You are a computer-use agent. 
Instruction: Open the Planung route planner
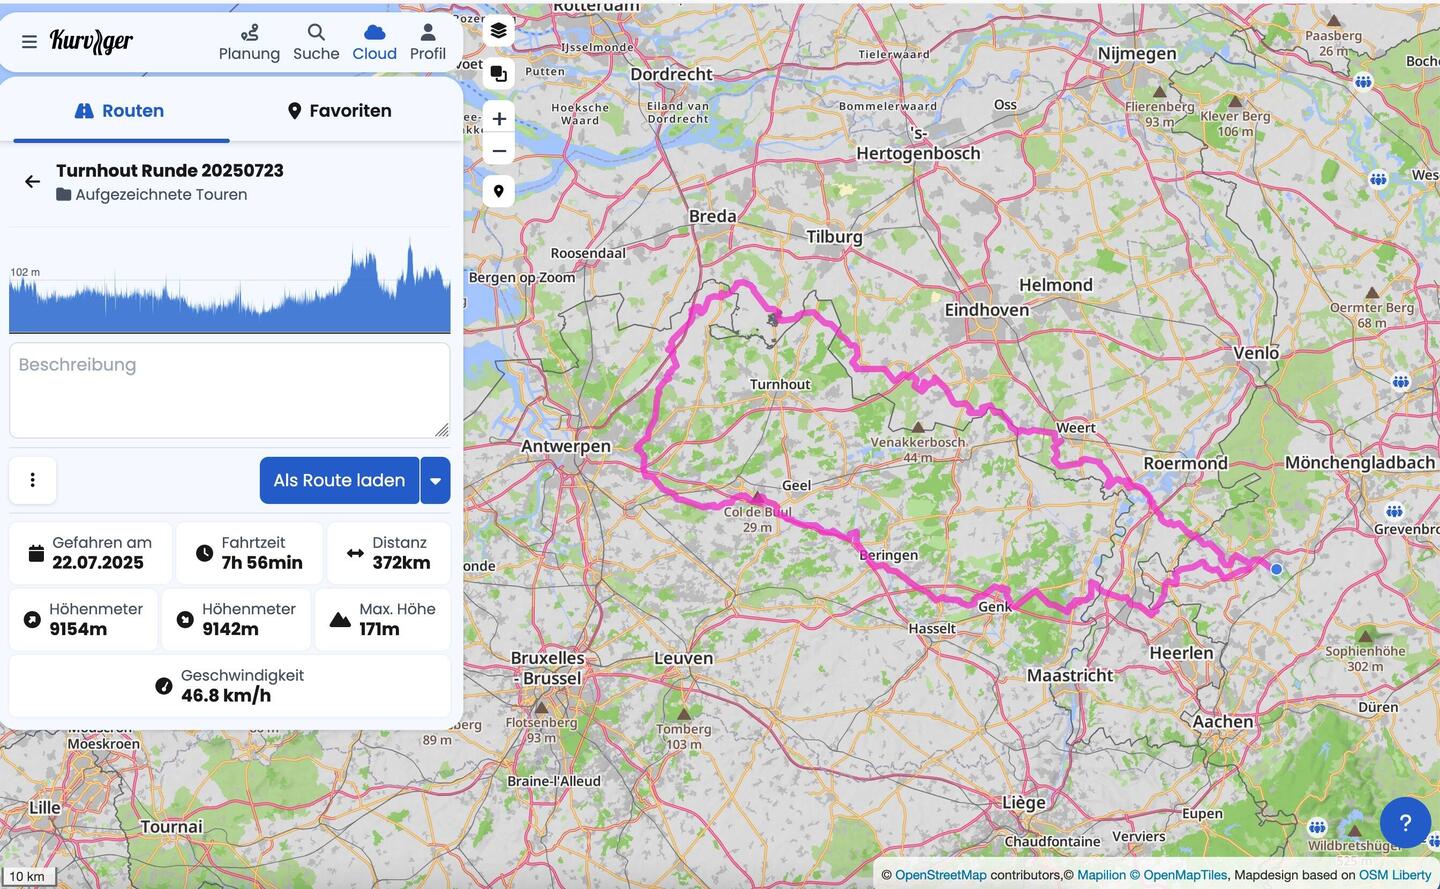click(x=249, y=42)
